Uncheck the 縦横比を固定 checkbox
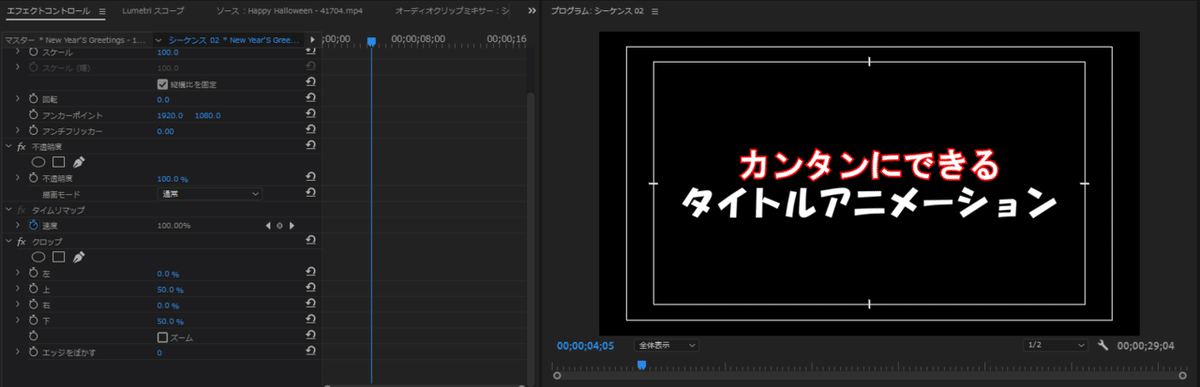Image resolution: width=1200 pixels, height=387 pixels. (x=163, y=84)
